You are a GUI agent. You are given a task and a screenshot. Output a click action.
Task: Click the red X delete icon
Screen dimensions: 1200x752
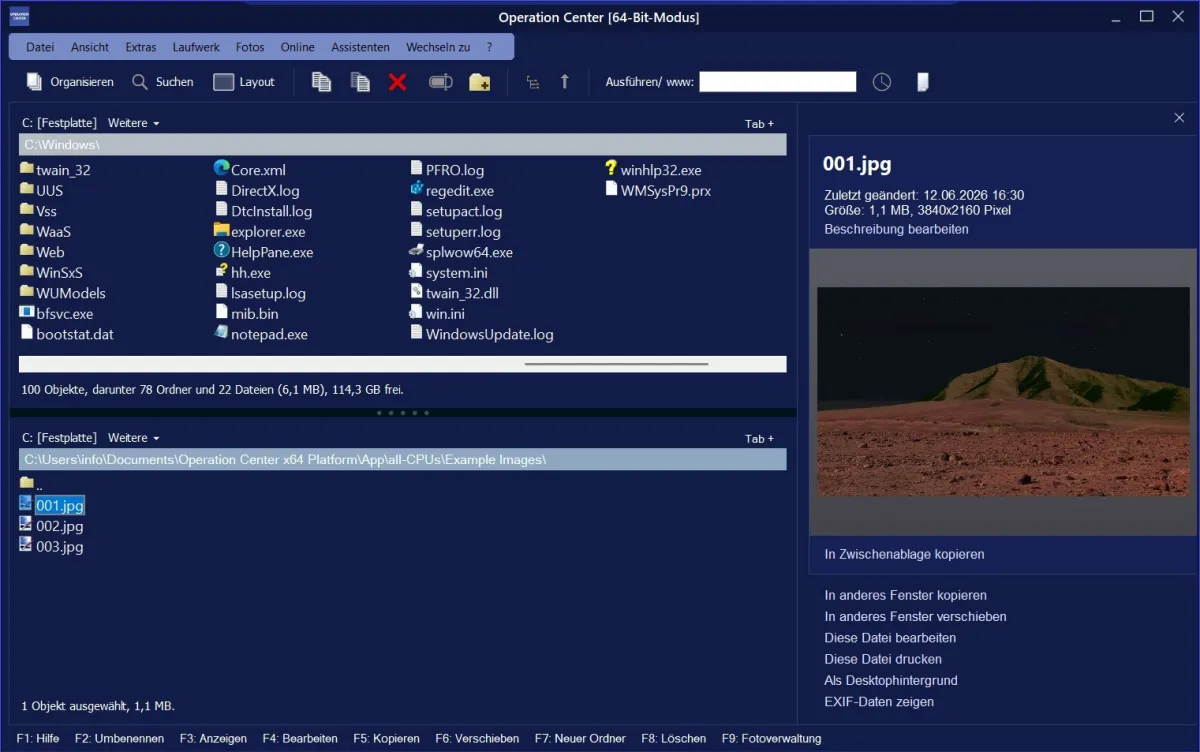click(398, 82)
